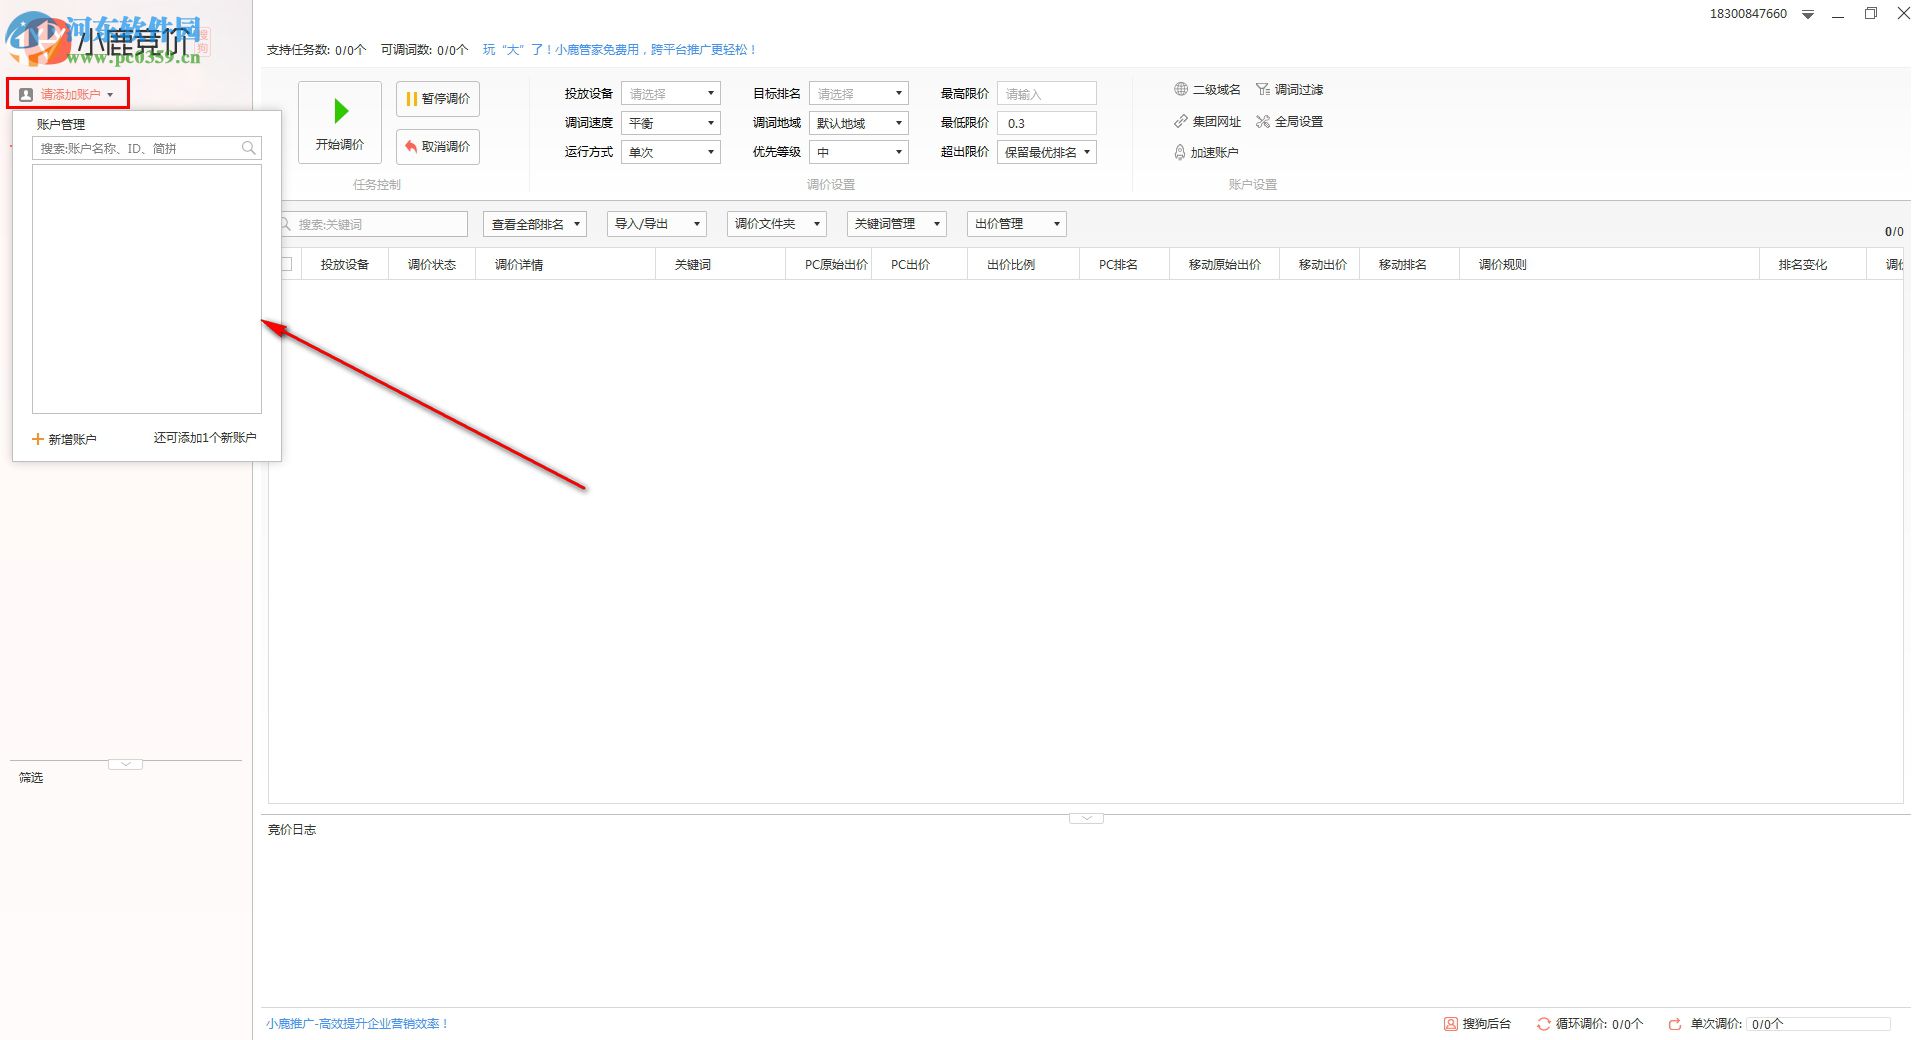The width and height of the screenshot is (1920, 1040).
Task: Open the priority level dropdown
Action: 859,152
